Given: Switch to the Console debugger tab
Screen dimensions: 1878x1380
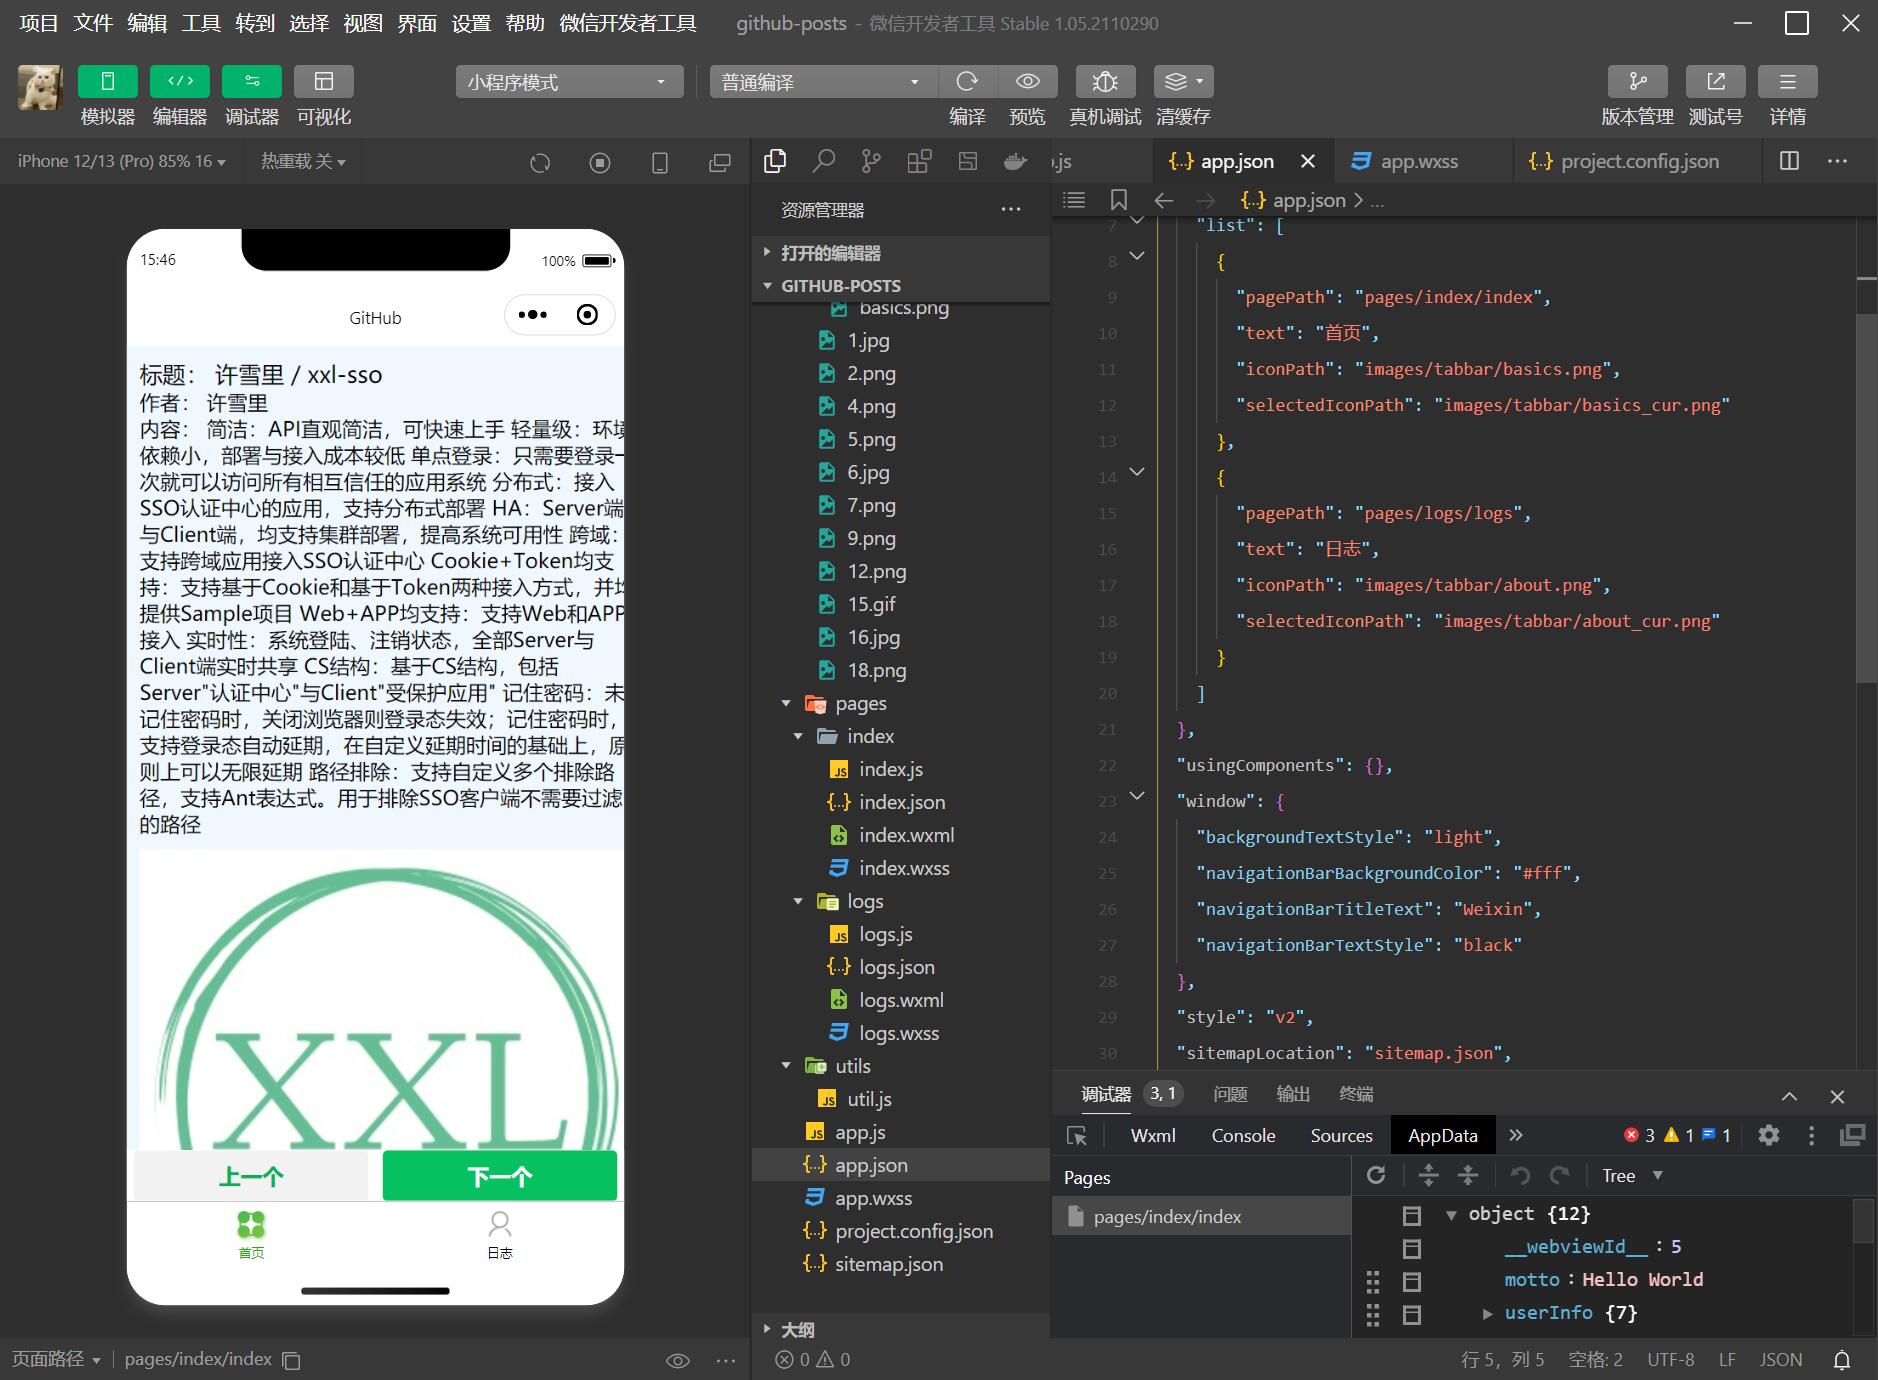Looking at the screenshot, I should (x=1243, y=1135).
